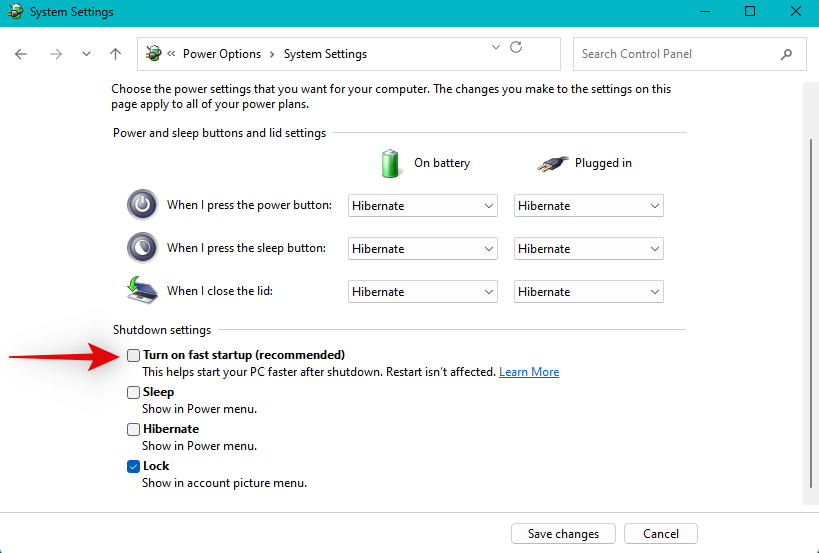Click the Save changes button
This screenshot has width=819, height=553.
562,534
